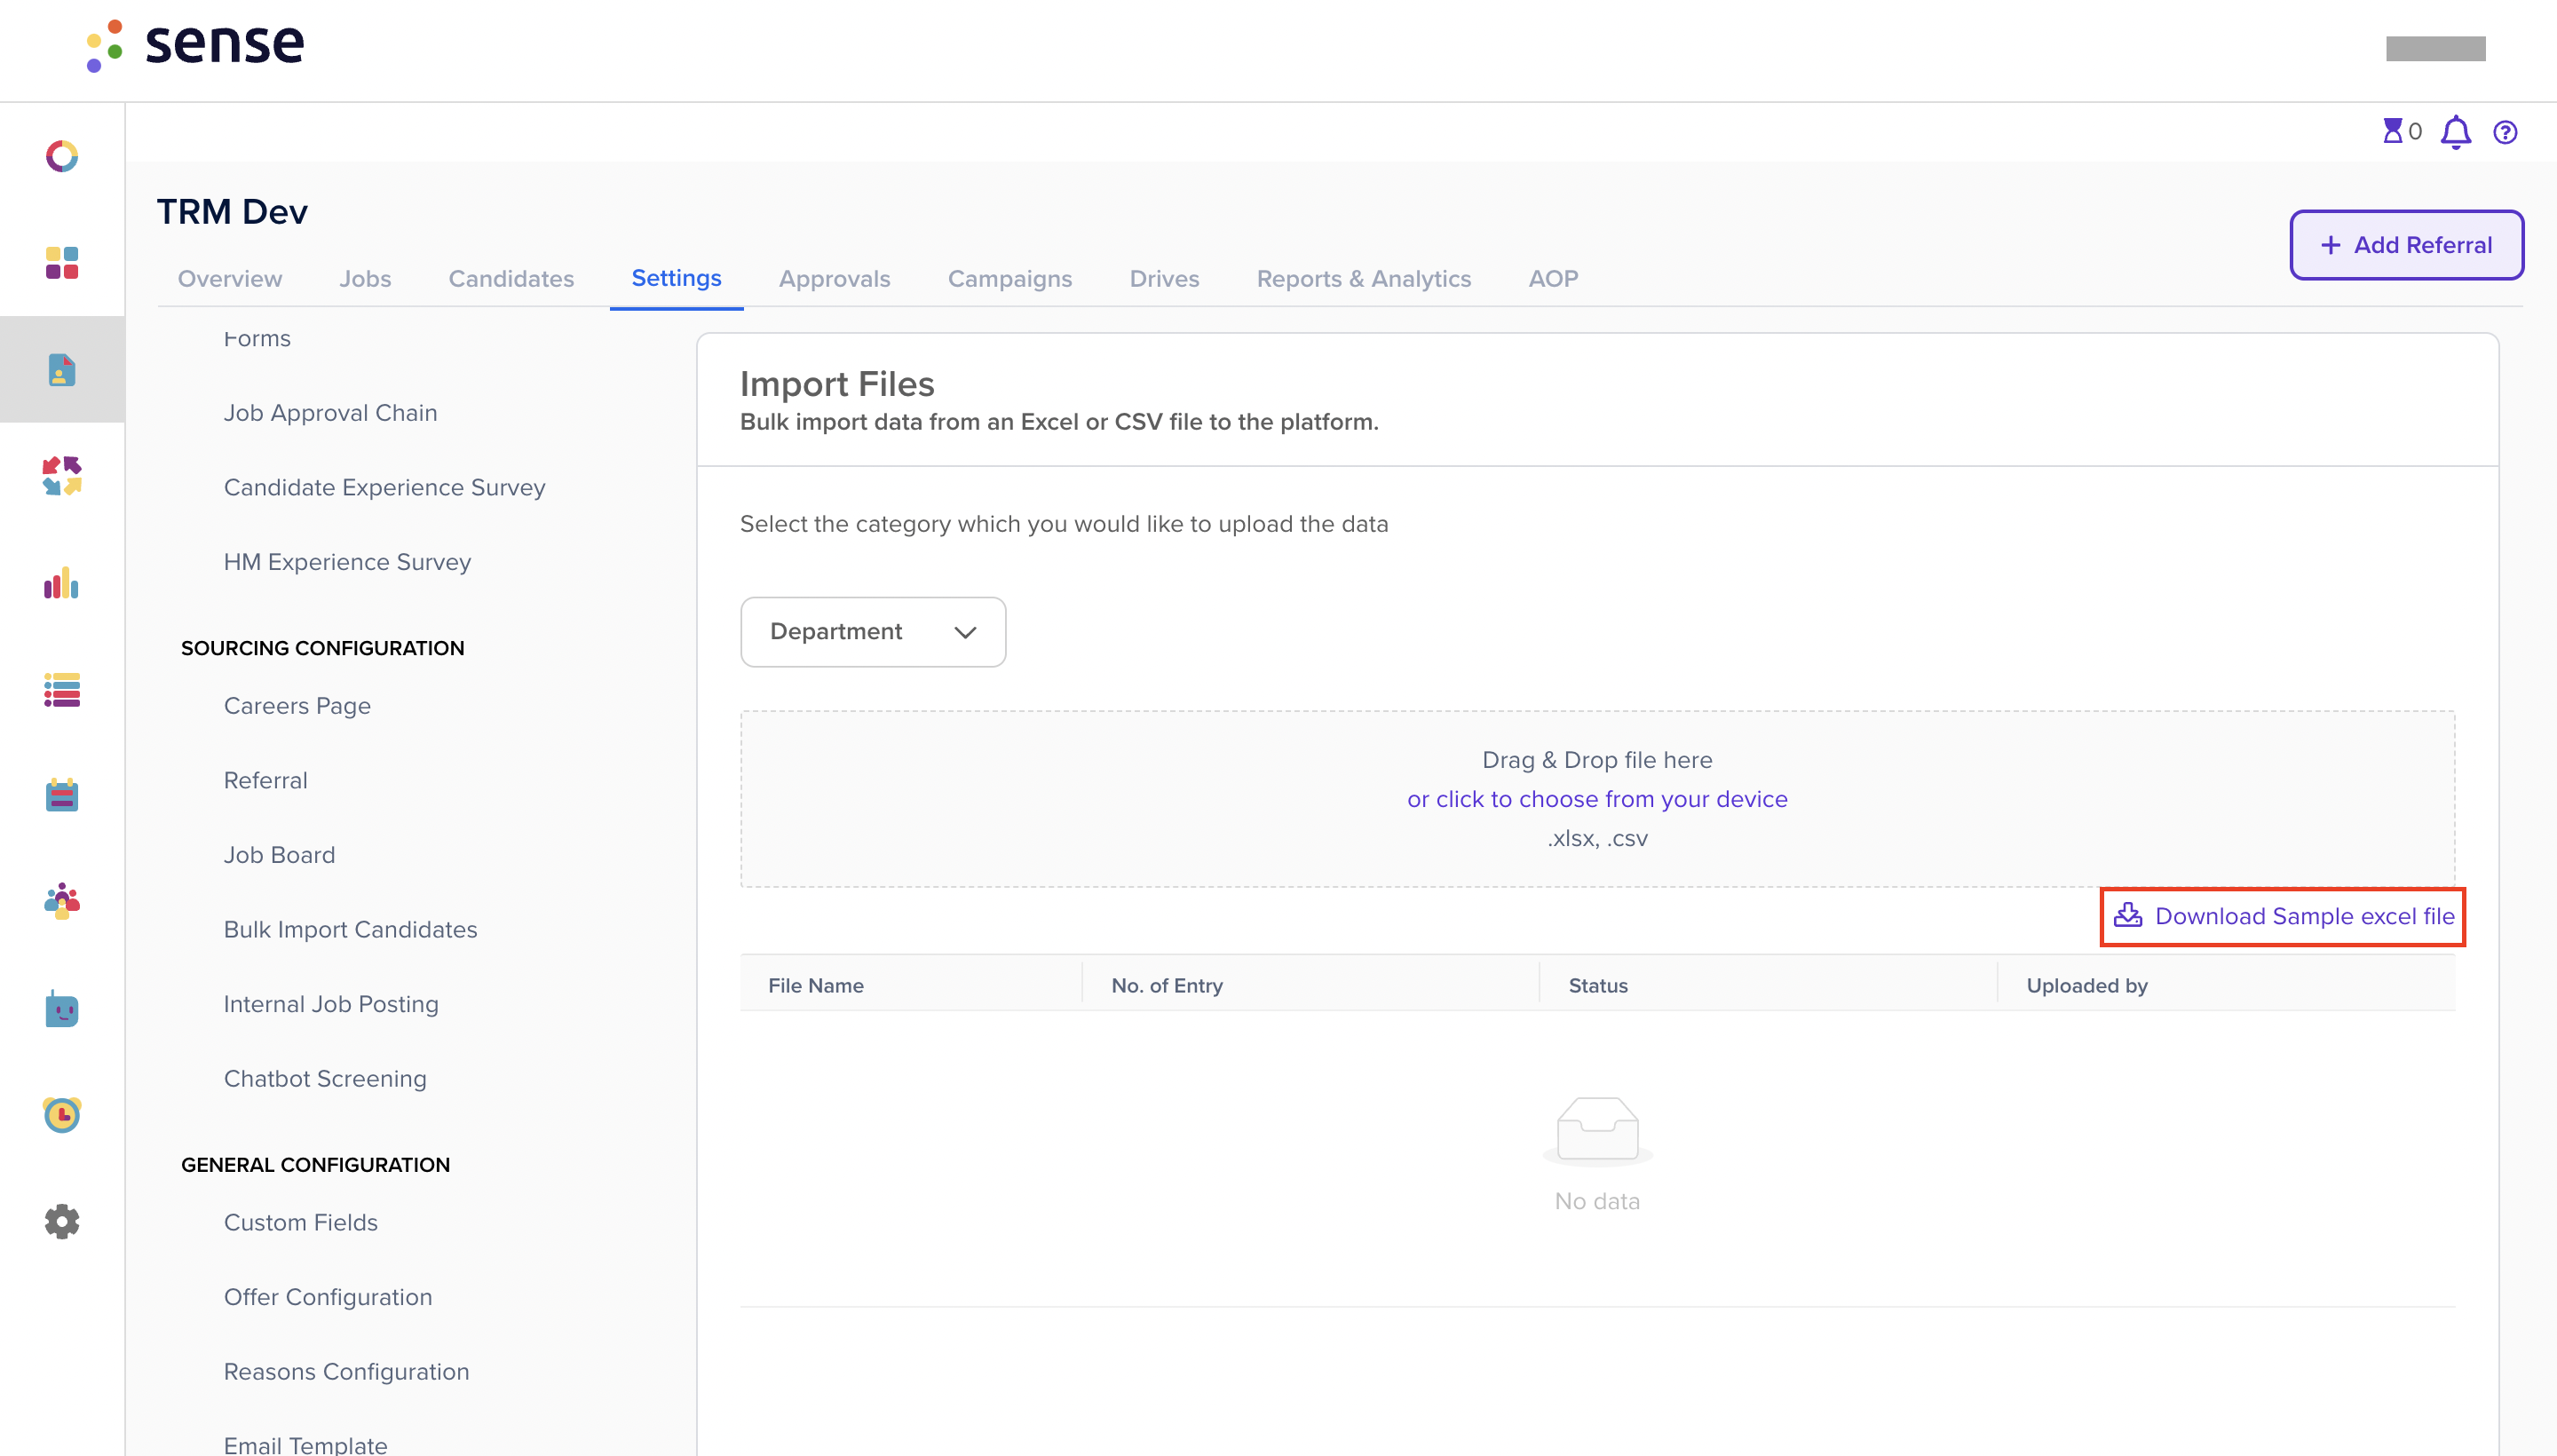The image size is (2557, 1456).
Task: Switch to the Reports & Analytics tab
Action: pos(1364,279)
